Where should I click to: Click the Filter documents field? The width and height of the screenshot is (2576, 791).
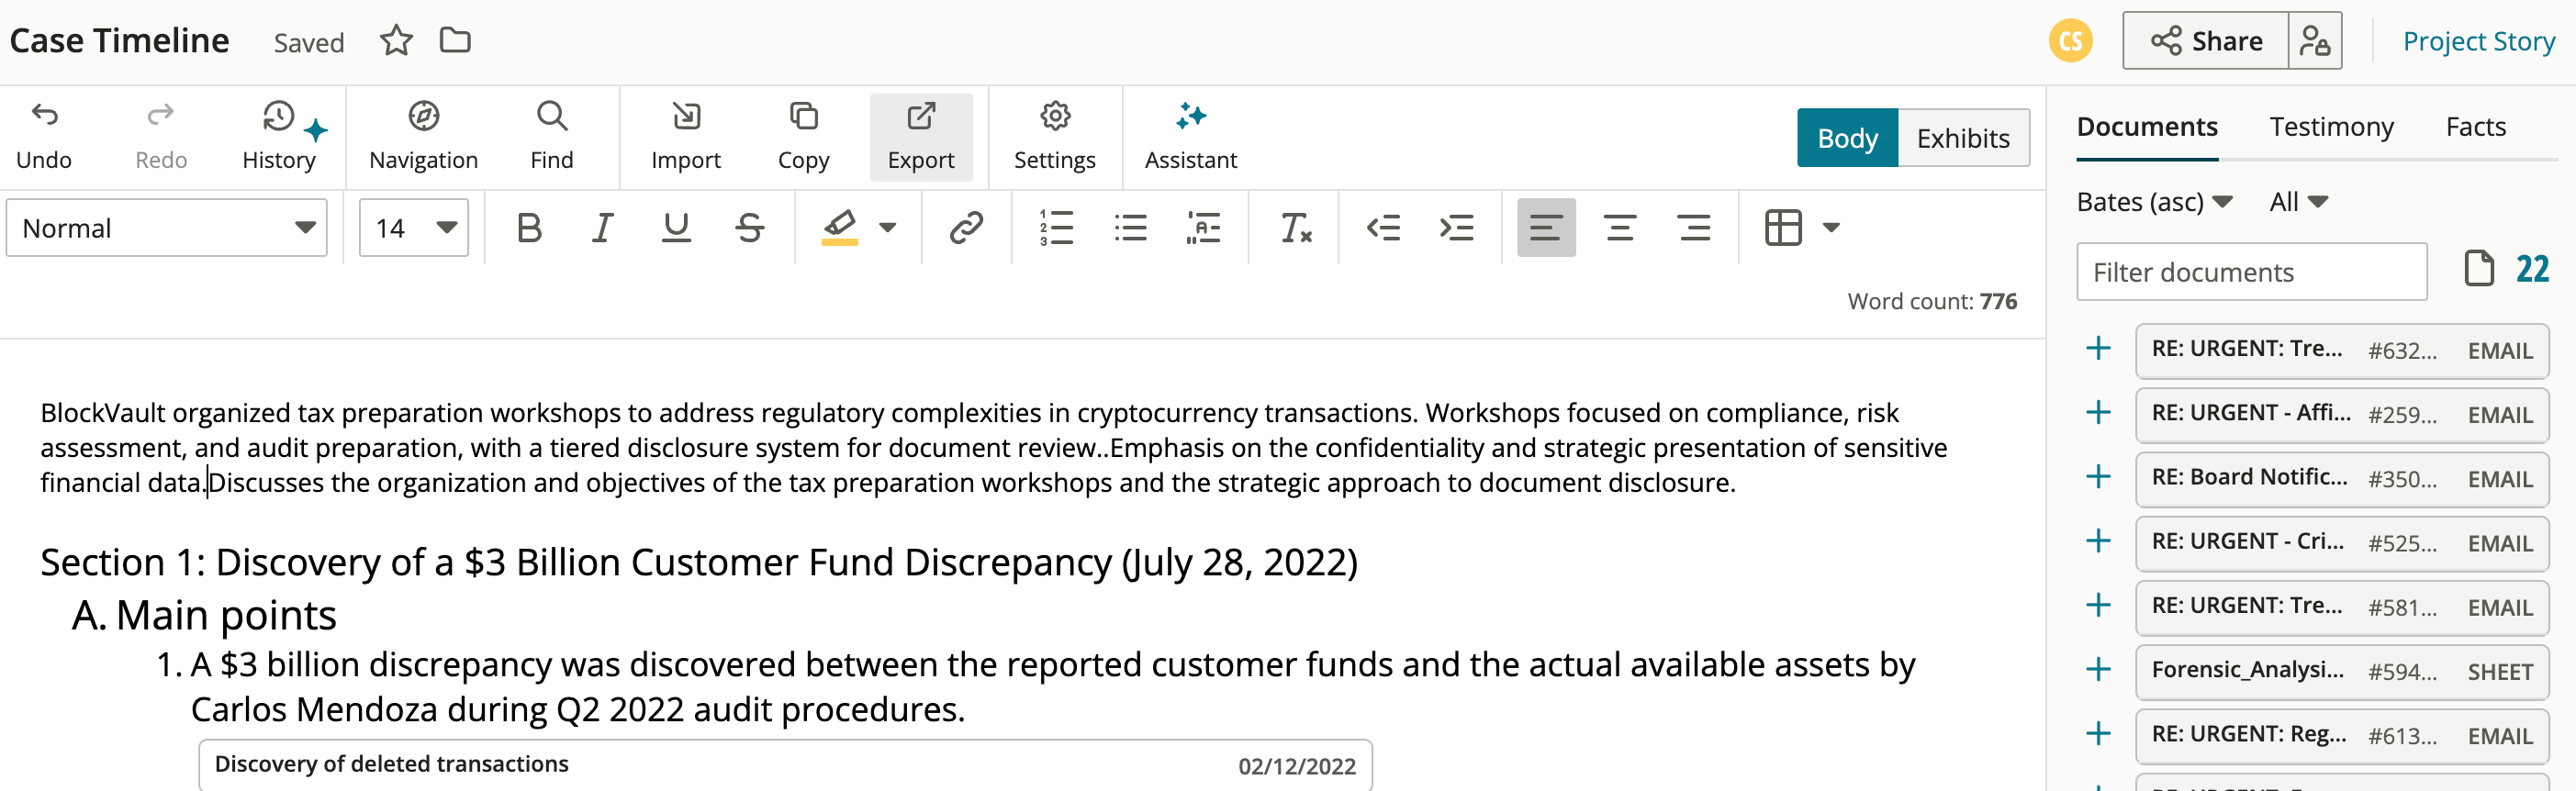(2251, 272)
